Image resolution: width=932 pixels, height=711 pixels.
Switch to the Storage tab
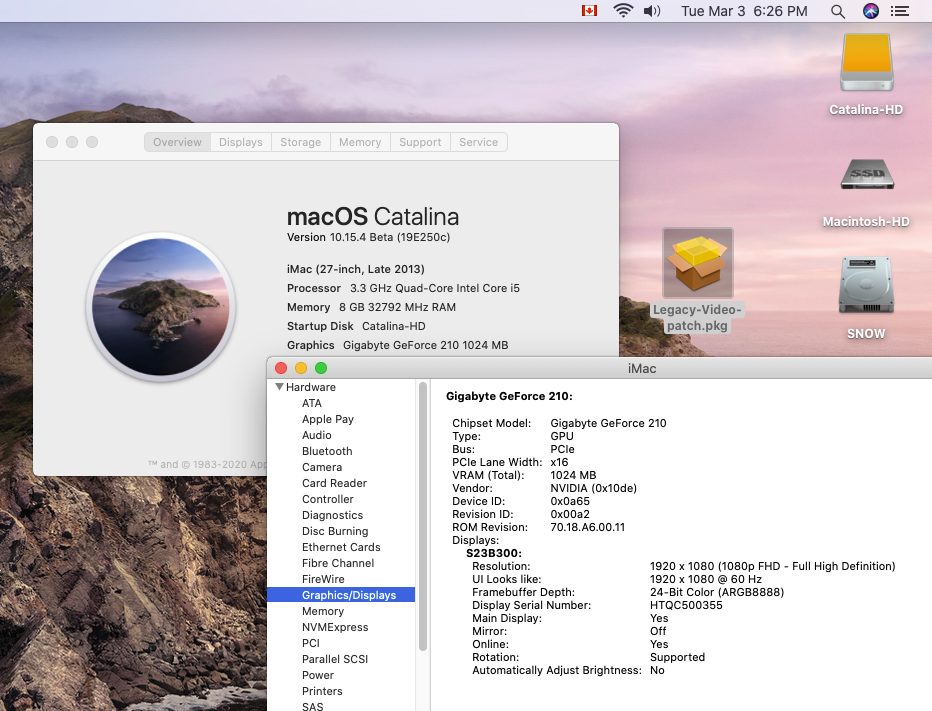301,142
